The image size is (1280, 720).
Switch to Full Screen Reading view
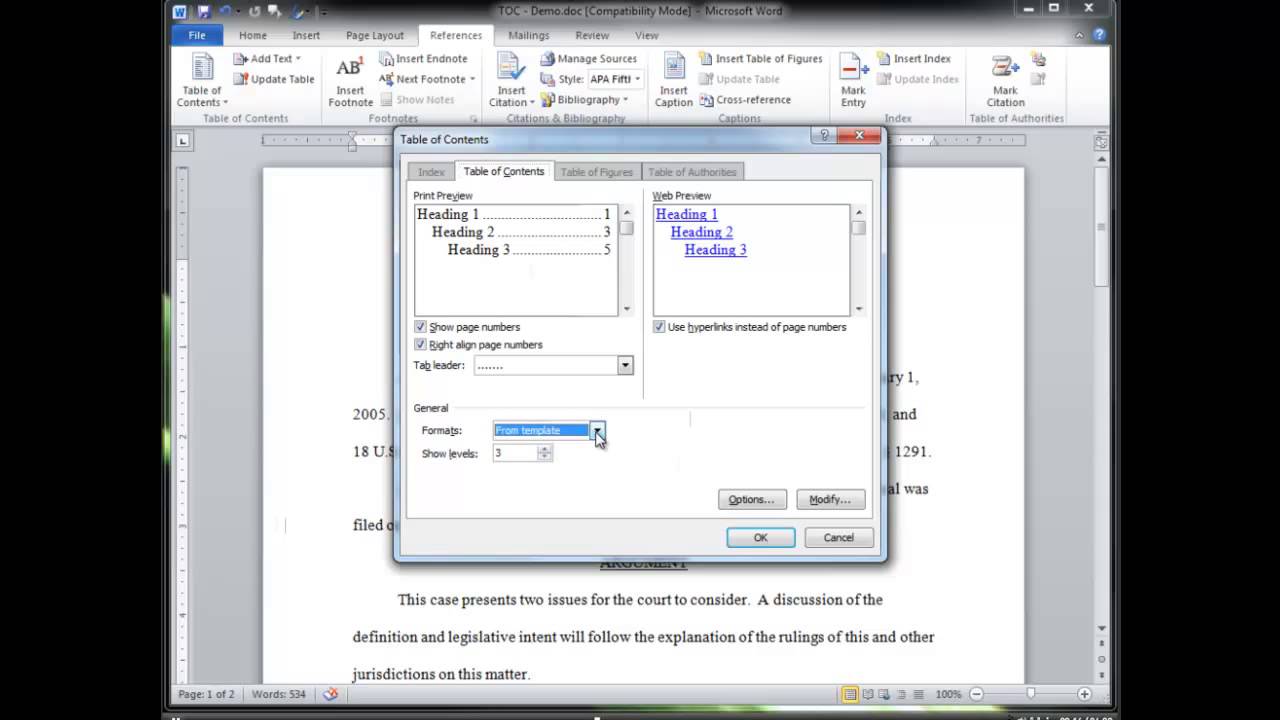[x=868, y=694]
